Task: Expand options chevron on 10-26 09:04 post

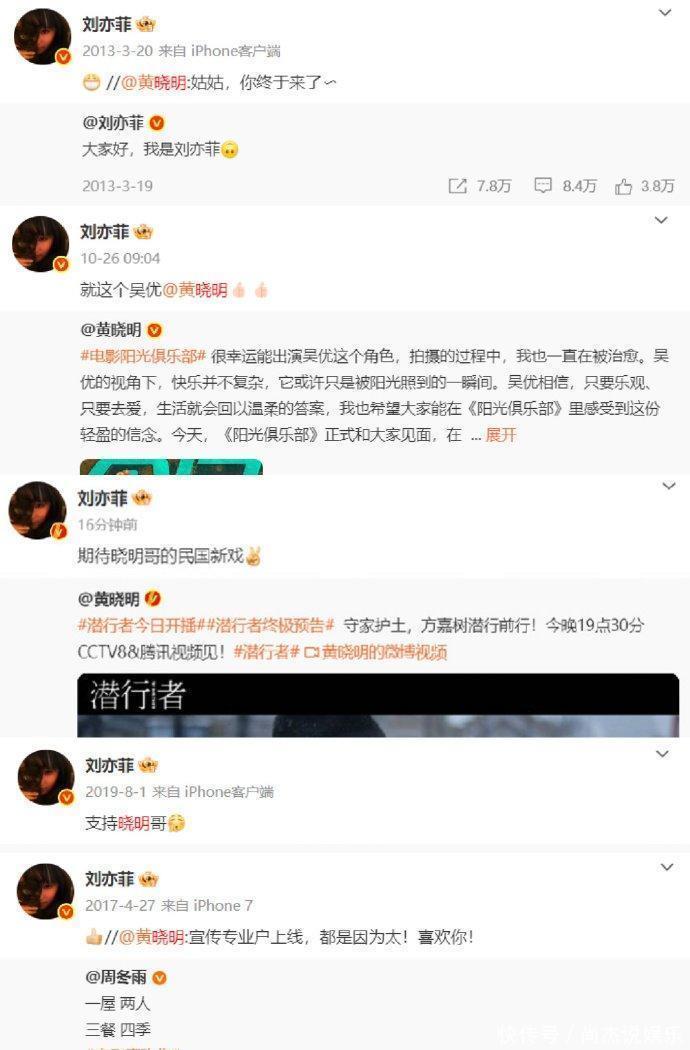Action: pyautogui.click(x=661, y=220)
